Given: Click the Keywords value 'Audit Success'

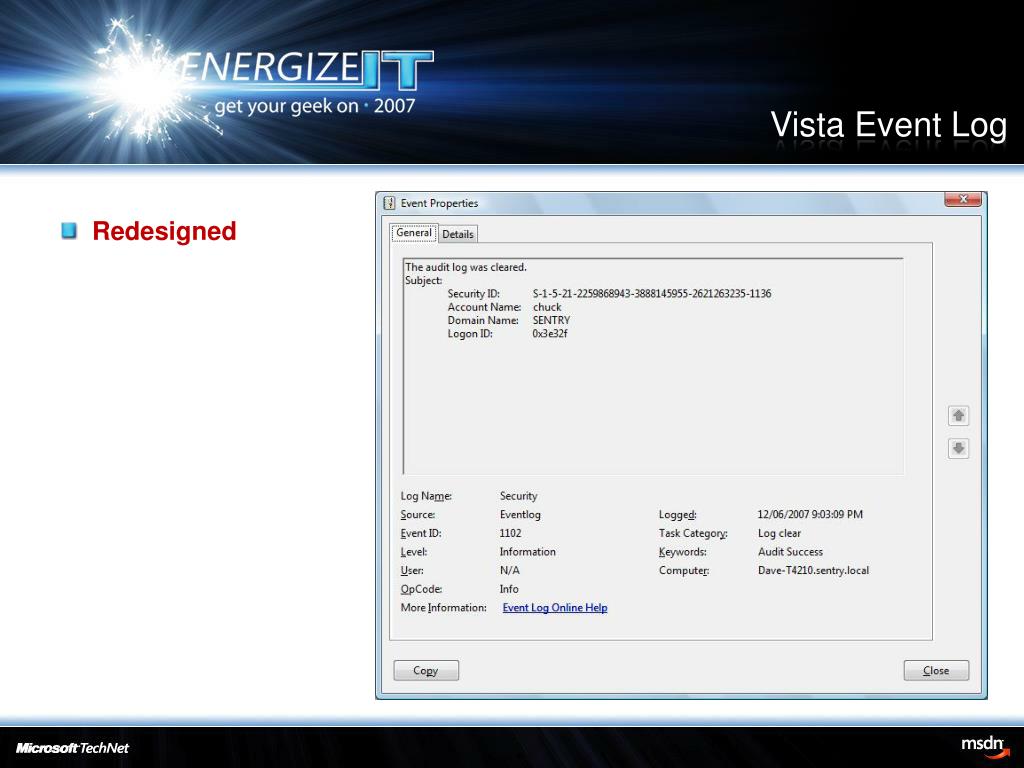Looking at the screenshot, I should point(790,552).
